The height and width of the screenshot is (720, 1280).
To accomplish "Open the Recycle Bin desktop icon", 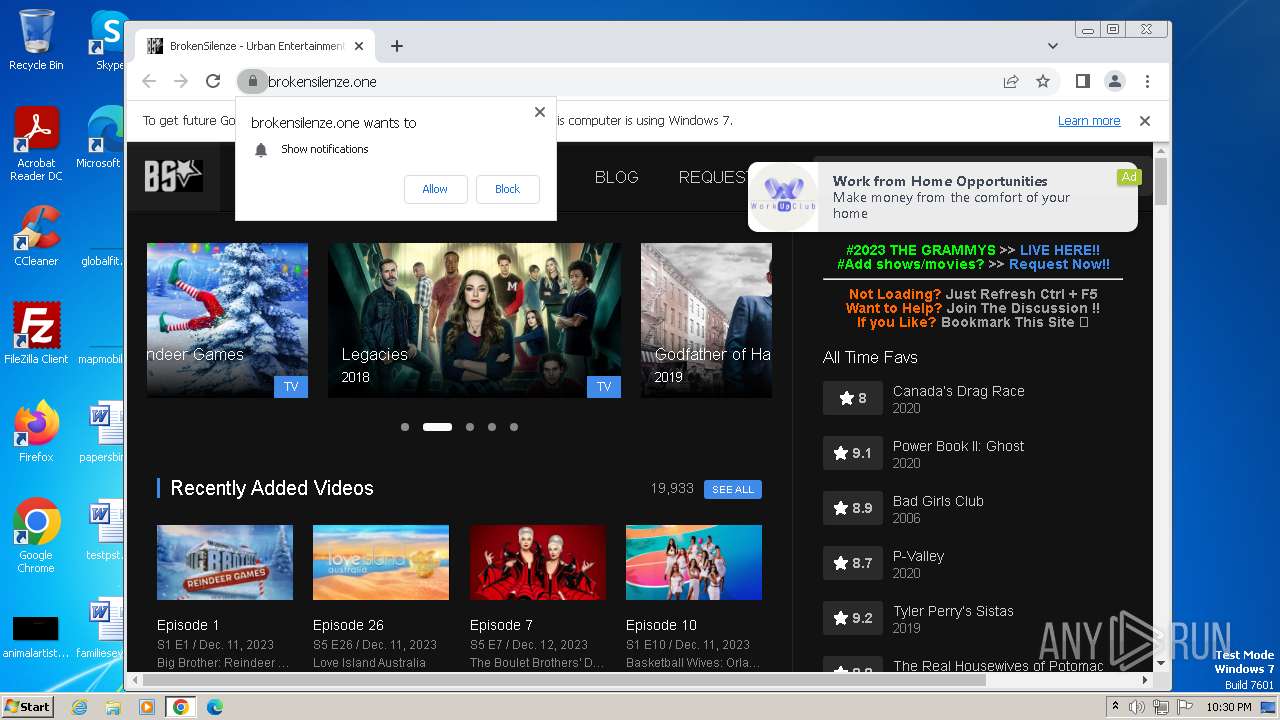I will click(36, 41).
